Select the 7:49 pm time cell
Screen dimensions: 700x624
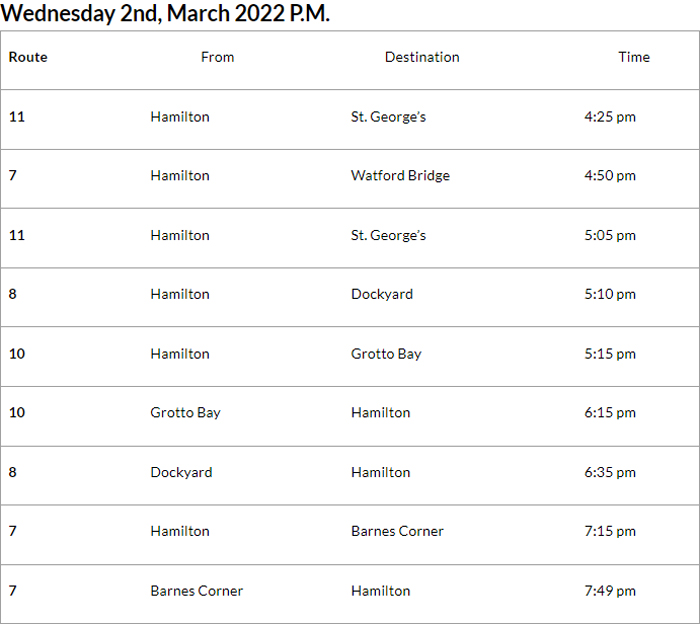(x=610, y=591)
